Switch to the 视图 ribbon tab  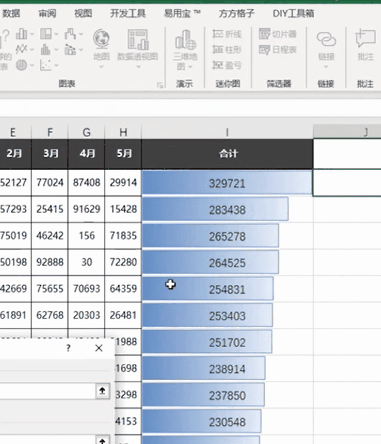(83, 13)
